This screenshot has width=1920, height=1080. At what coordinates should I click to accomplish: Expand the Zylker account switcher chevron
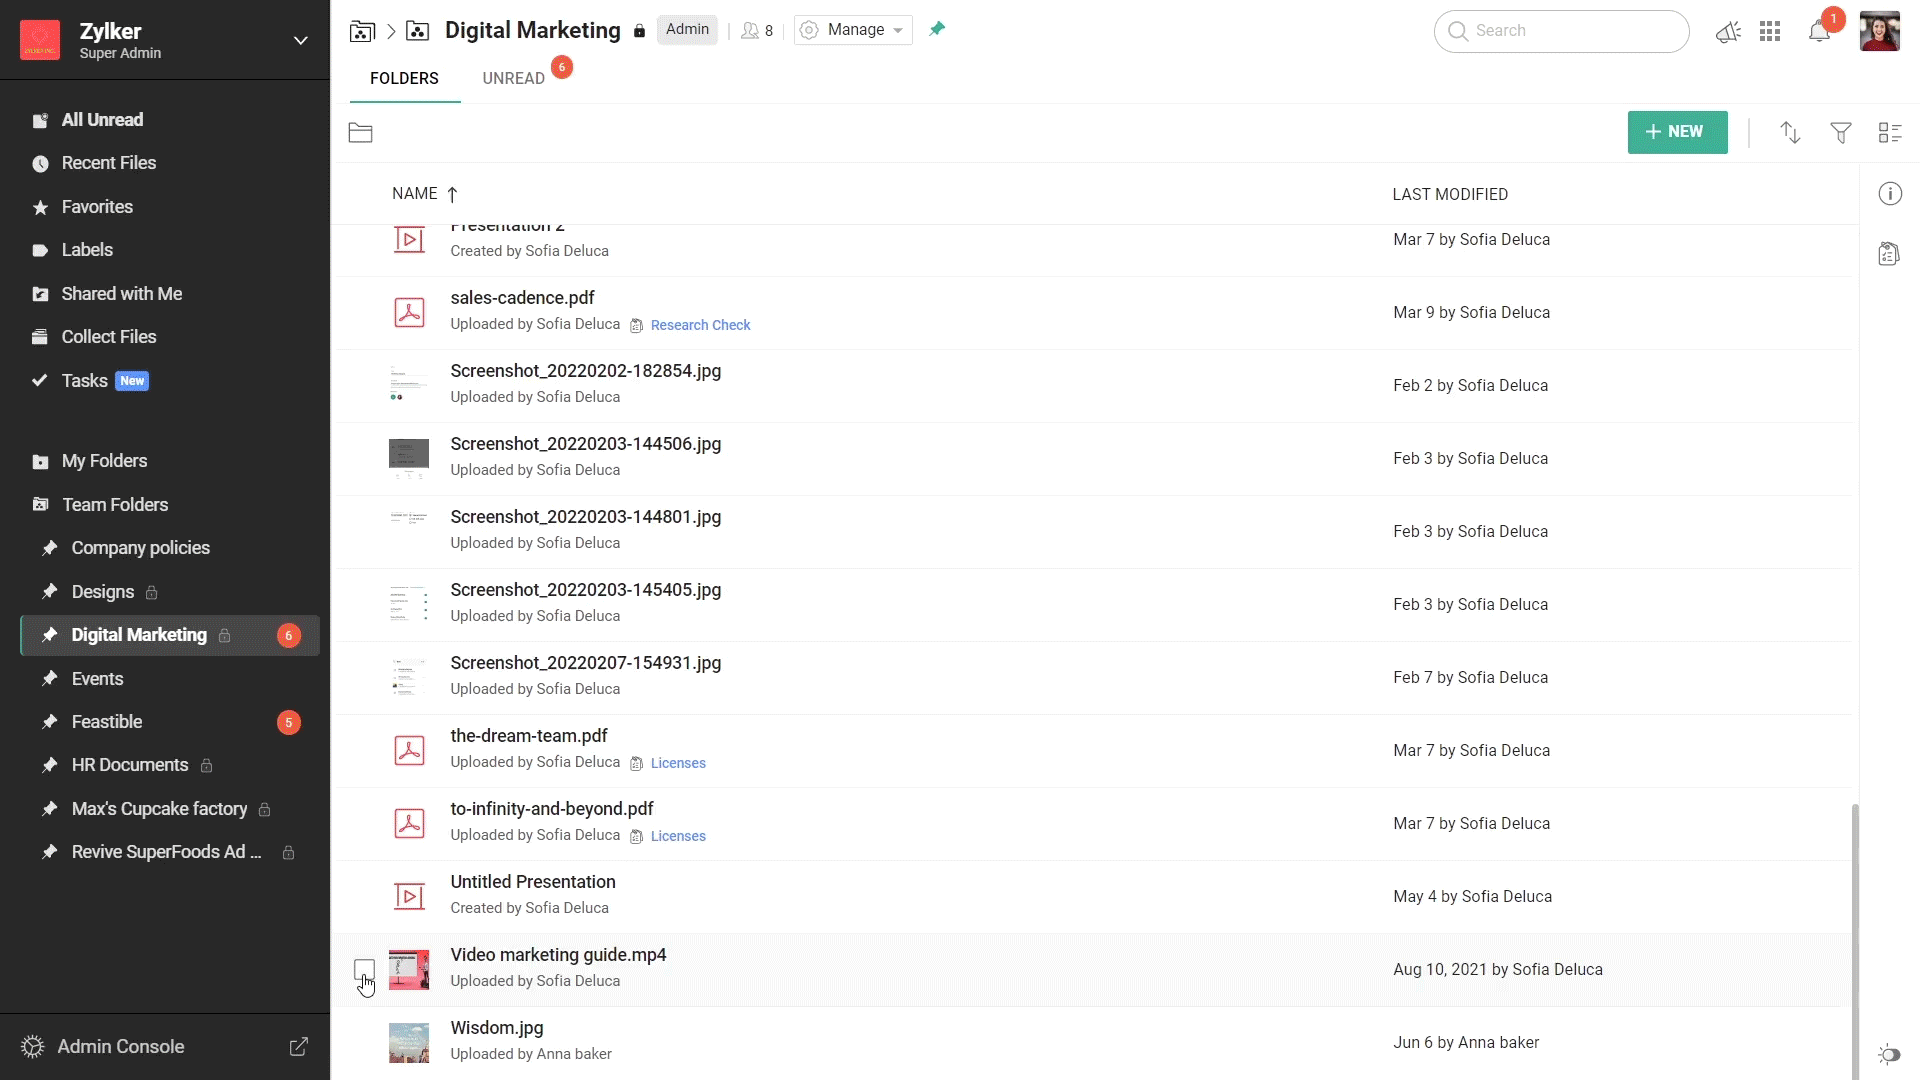click(300, 40)
